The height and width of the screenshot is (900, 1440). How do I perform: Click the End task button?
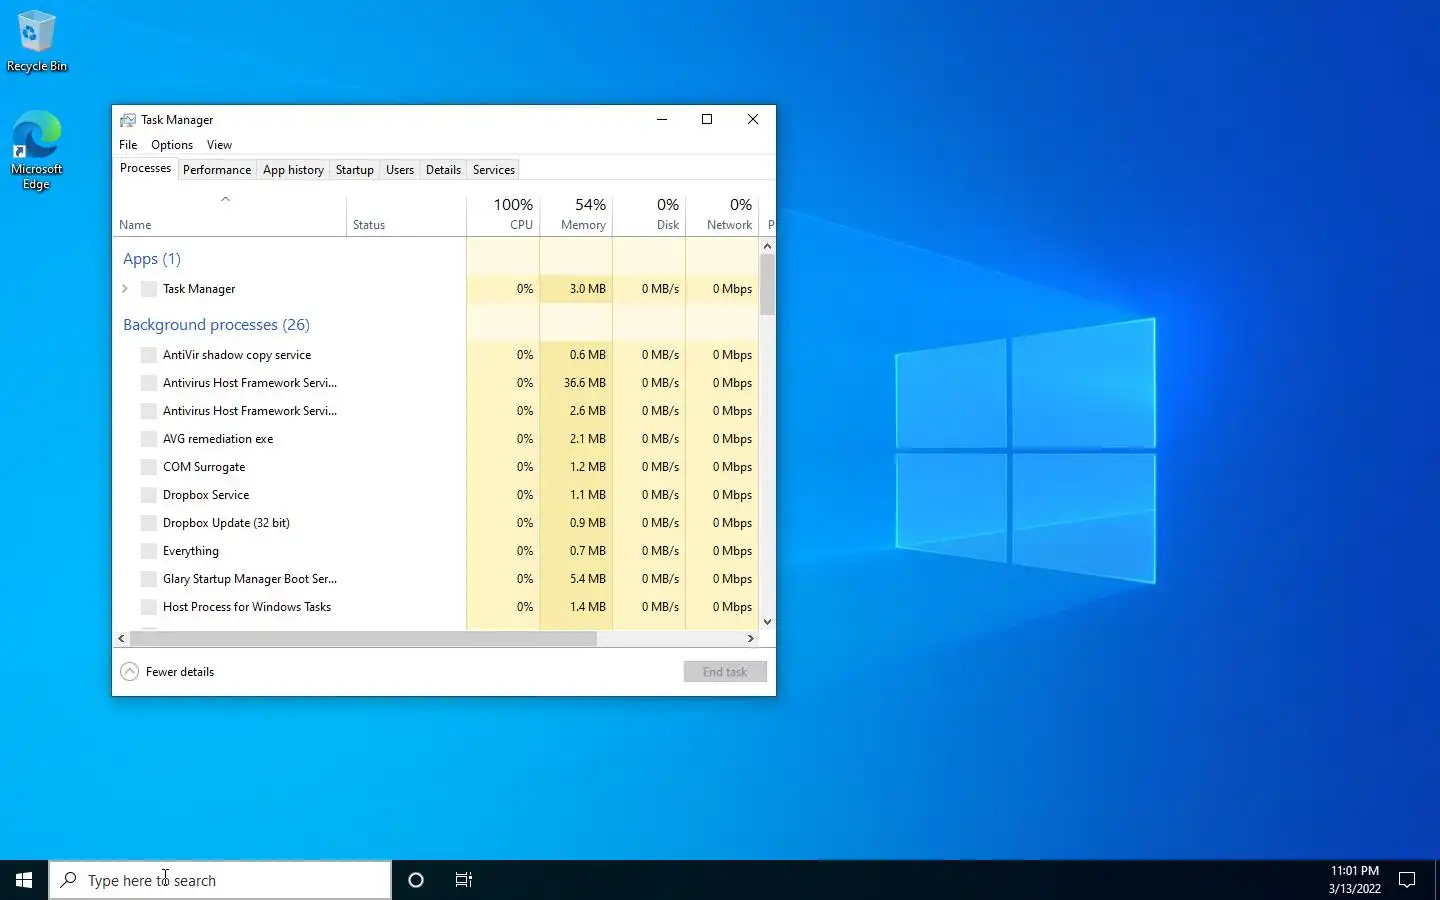point(725,672)
